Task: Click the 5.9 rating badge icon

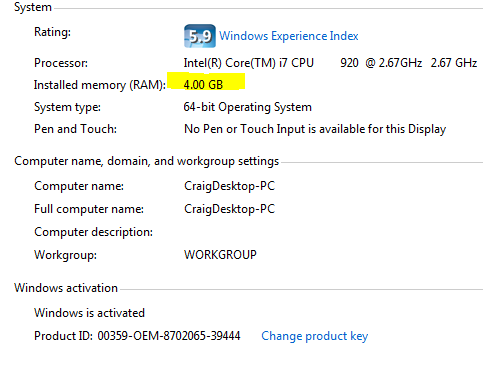Action: click(x=200, y=36)
